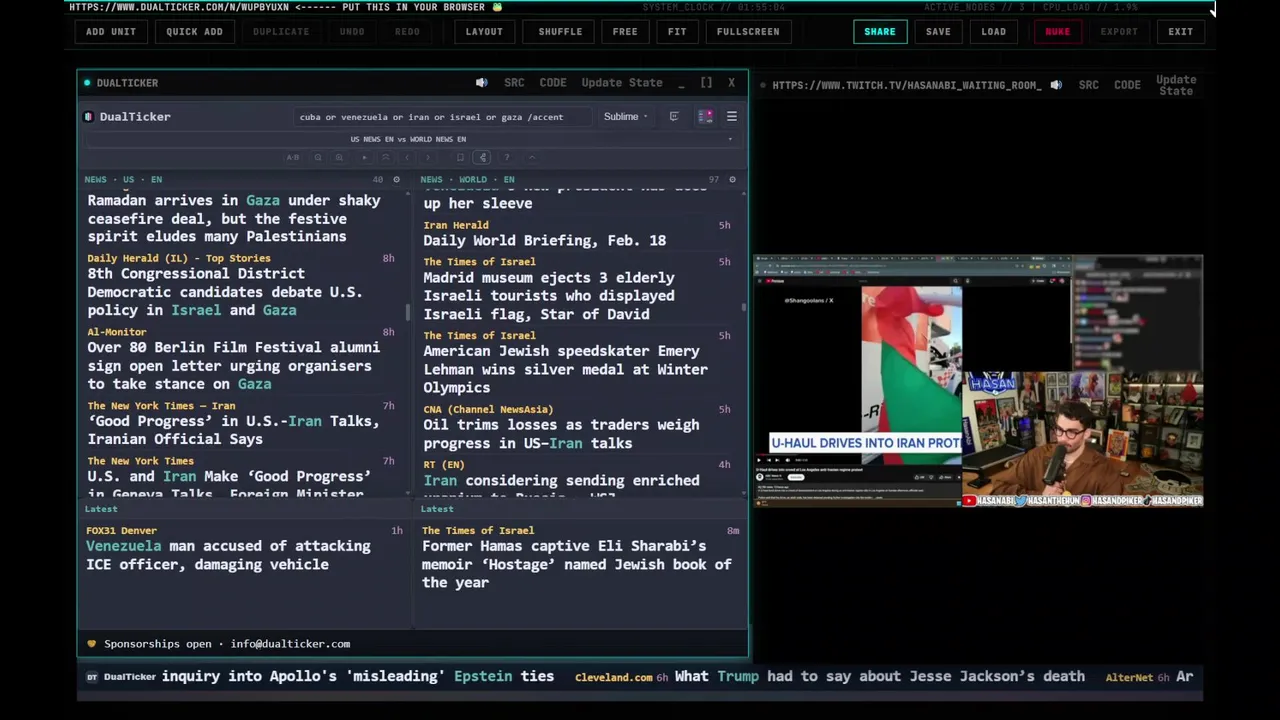
Task: Expand the US NEWS vs WORLD NEWS selector
Action: (x=413, y=140)
